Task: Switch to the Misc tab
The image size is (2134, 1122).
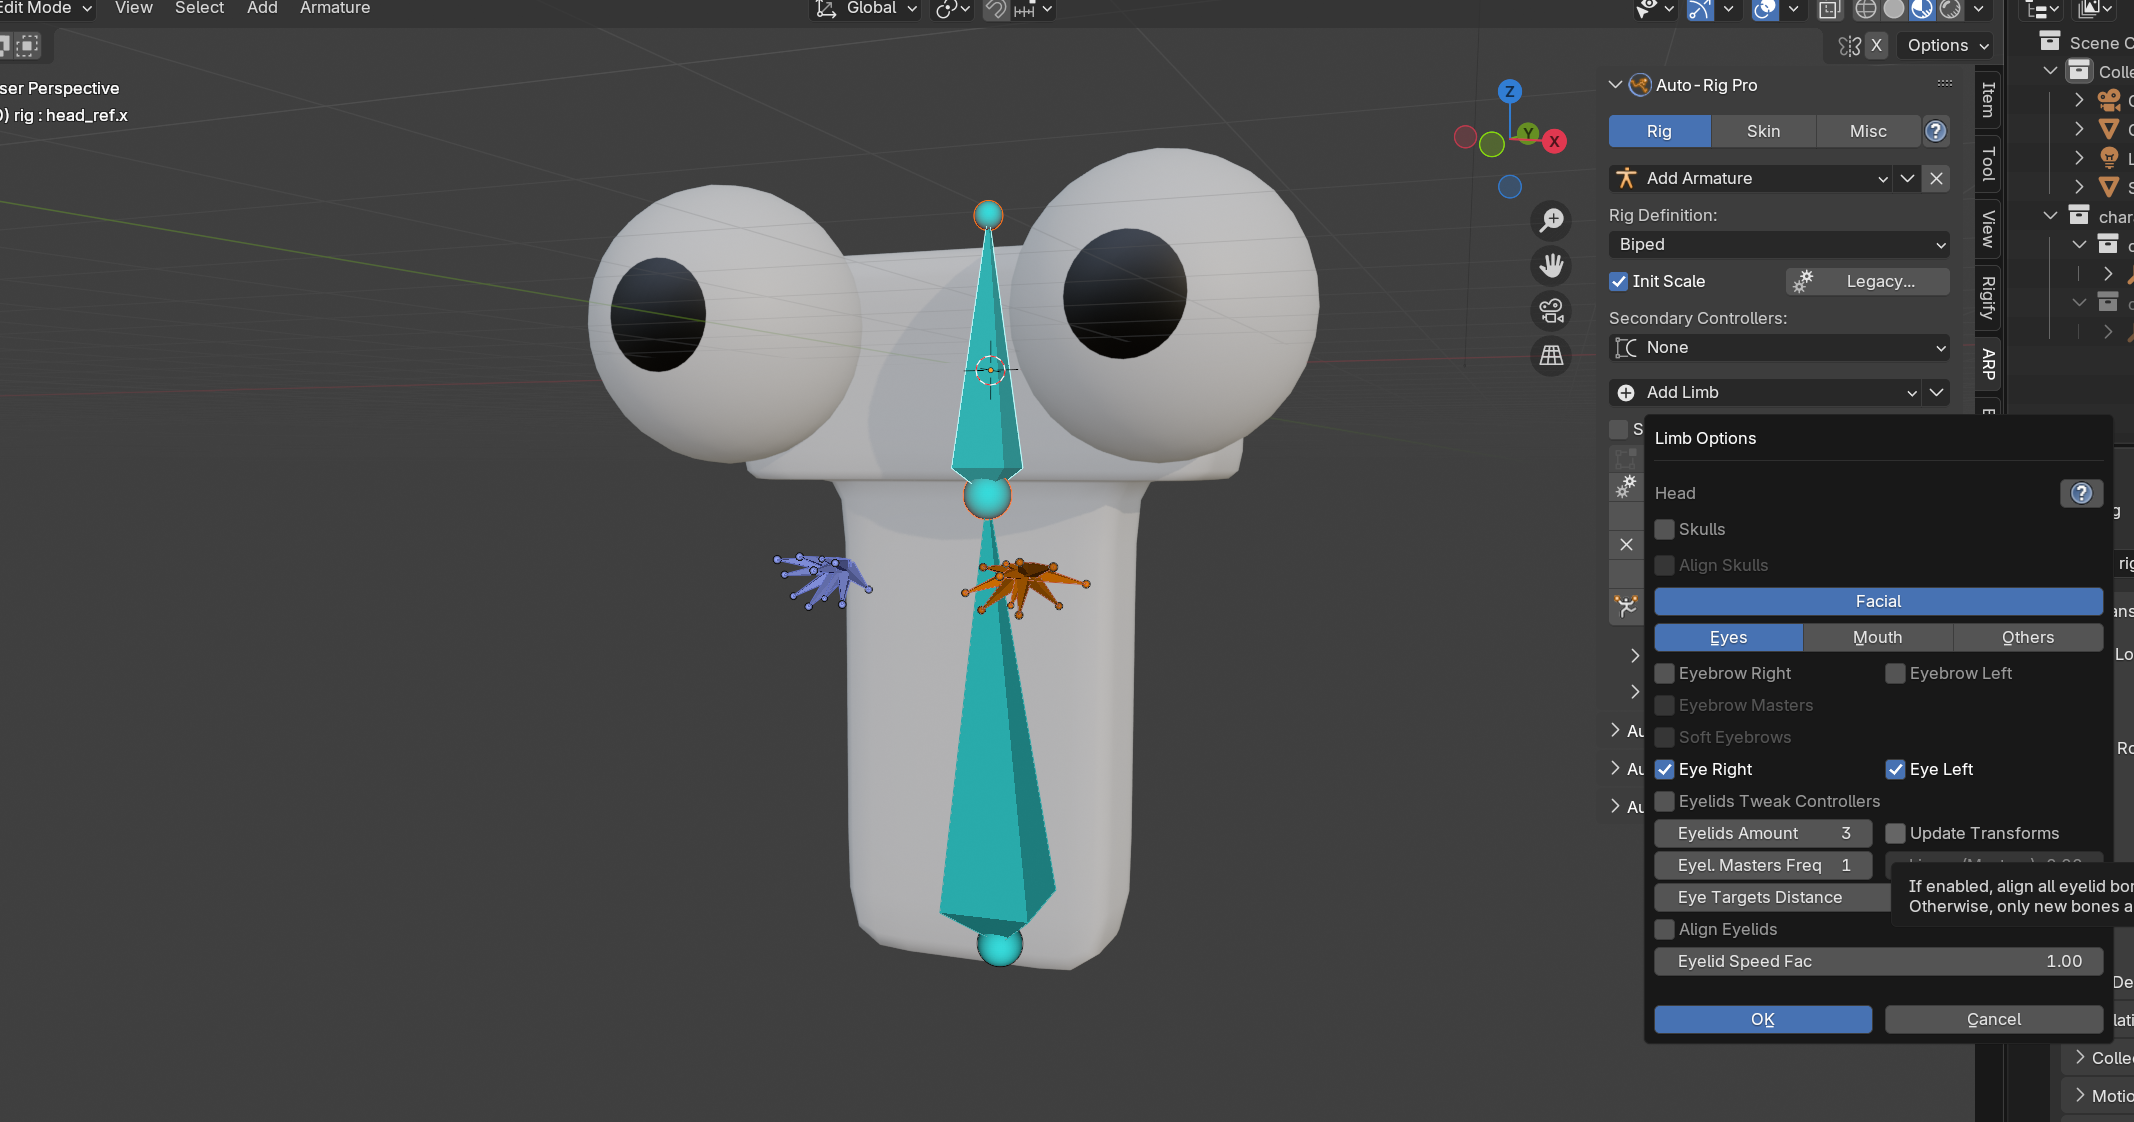Action: tap(1868, 131)
